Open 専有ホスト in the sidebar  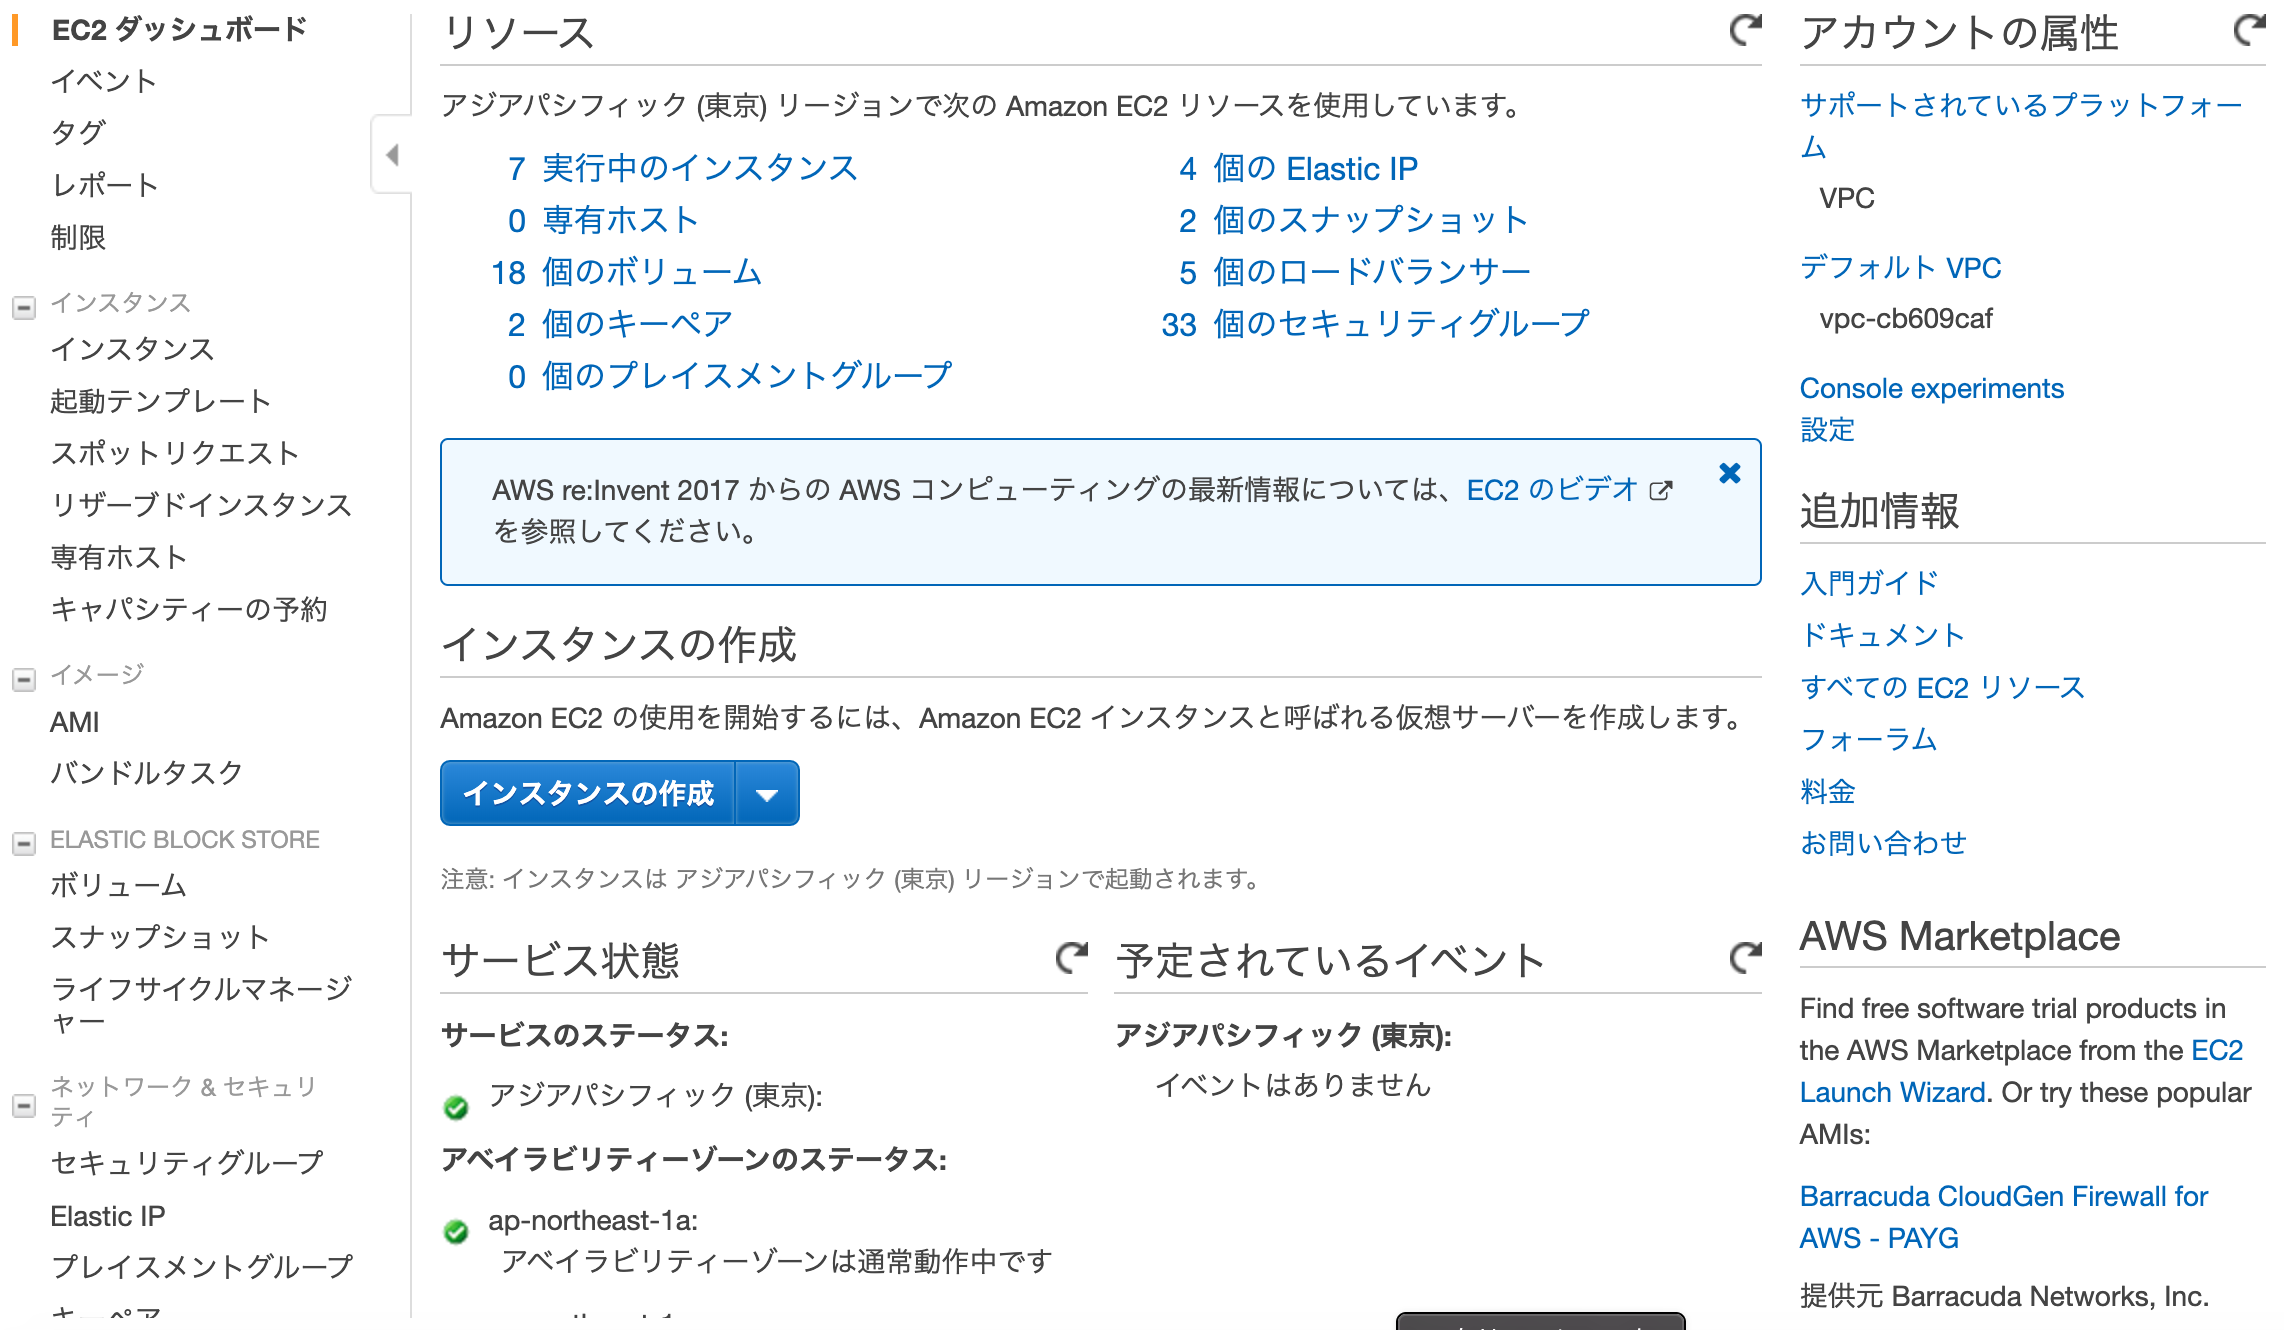(119, 557)
